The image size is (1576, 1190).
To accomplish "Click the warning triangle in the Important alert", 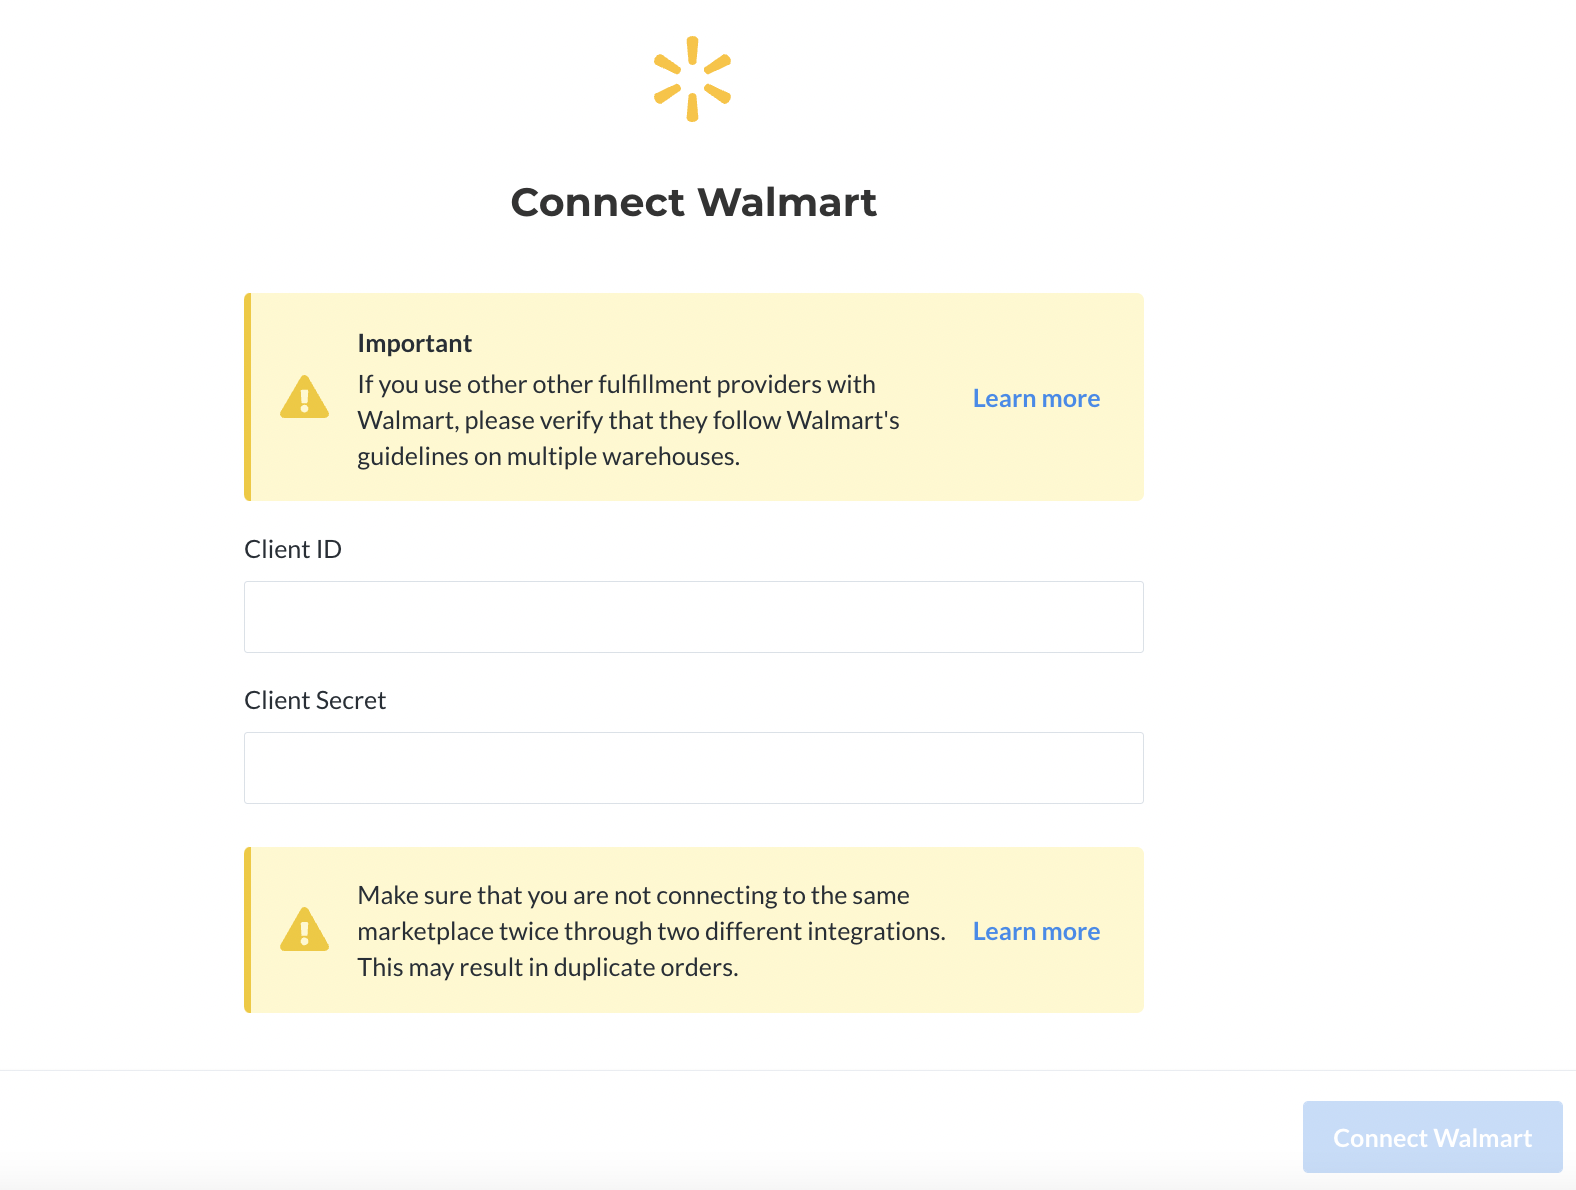I will [x=305, y=397].
